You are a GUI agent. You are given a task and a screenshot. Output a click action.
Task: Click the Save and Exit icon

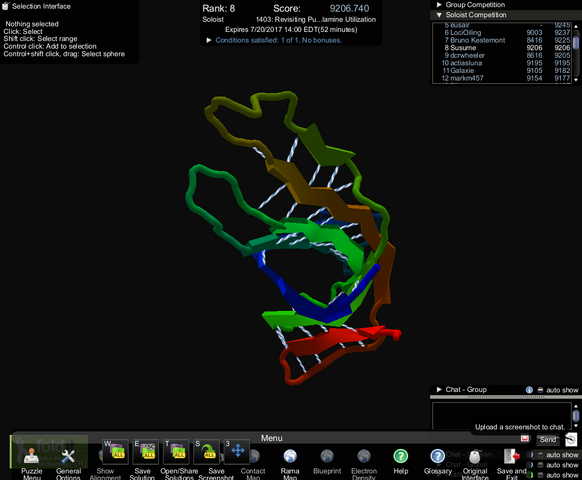(x=511, y=457)
